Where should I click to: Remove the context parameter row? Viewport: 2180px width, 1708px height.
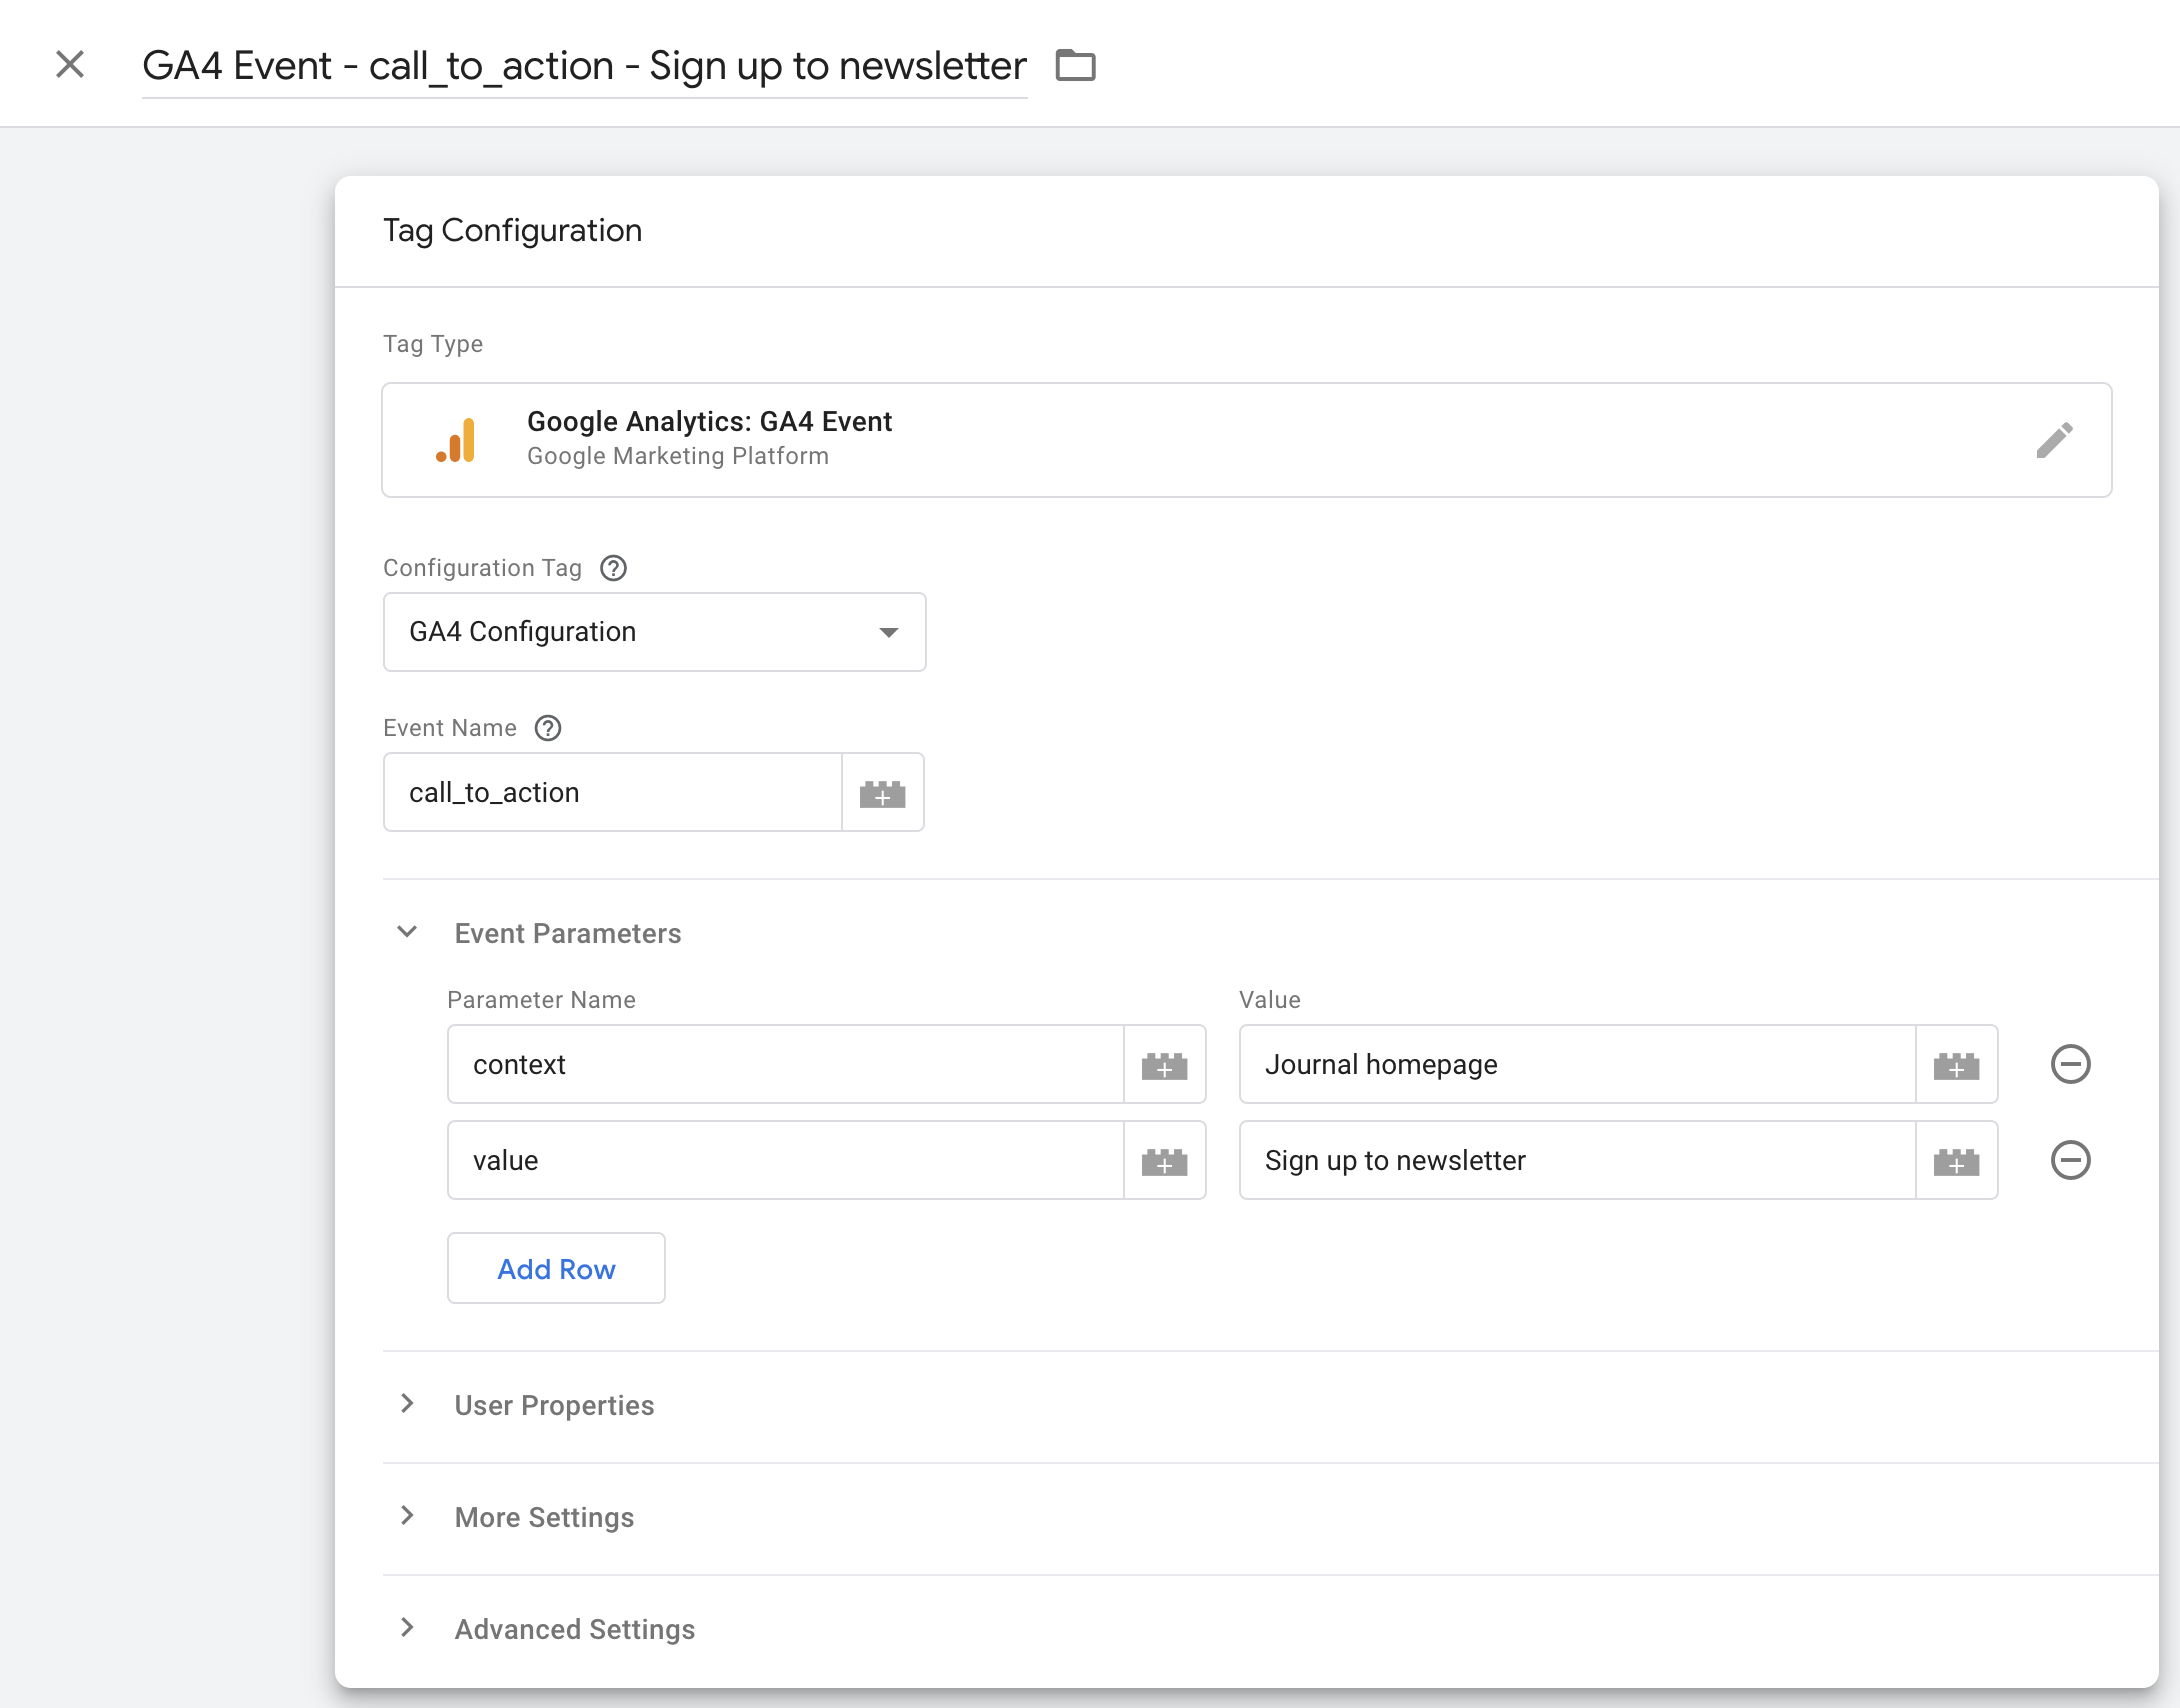[2070, 1064]
